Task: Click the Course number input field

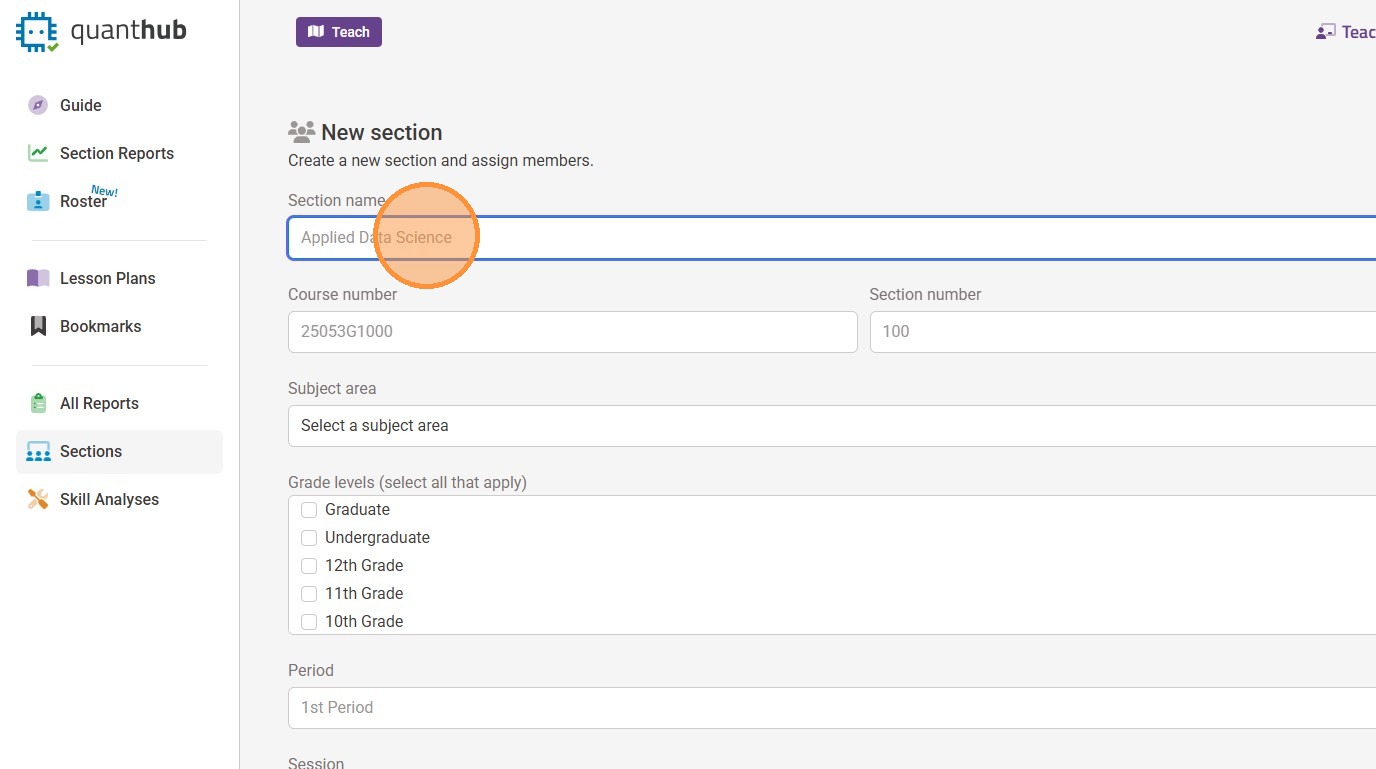Action: point(572,332)
